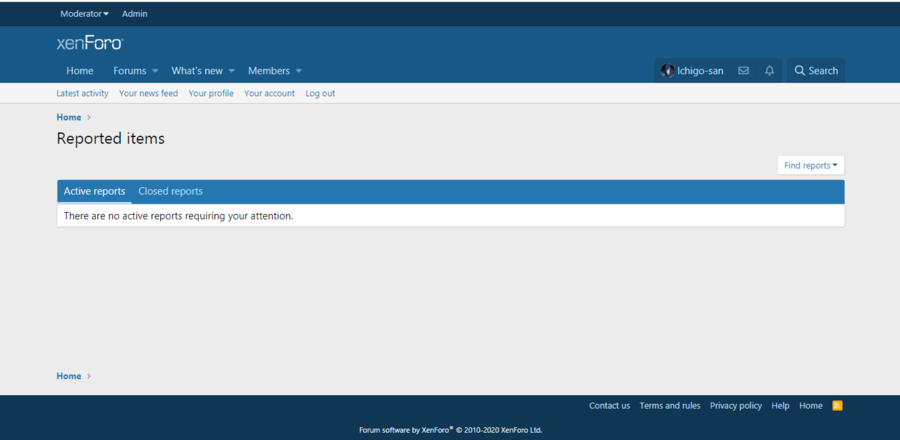Click the Ichigo-san user avatar

pyautogui.click(x=667, y=71)
